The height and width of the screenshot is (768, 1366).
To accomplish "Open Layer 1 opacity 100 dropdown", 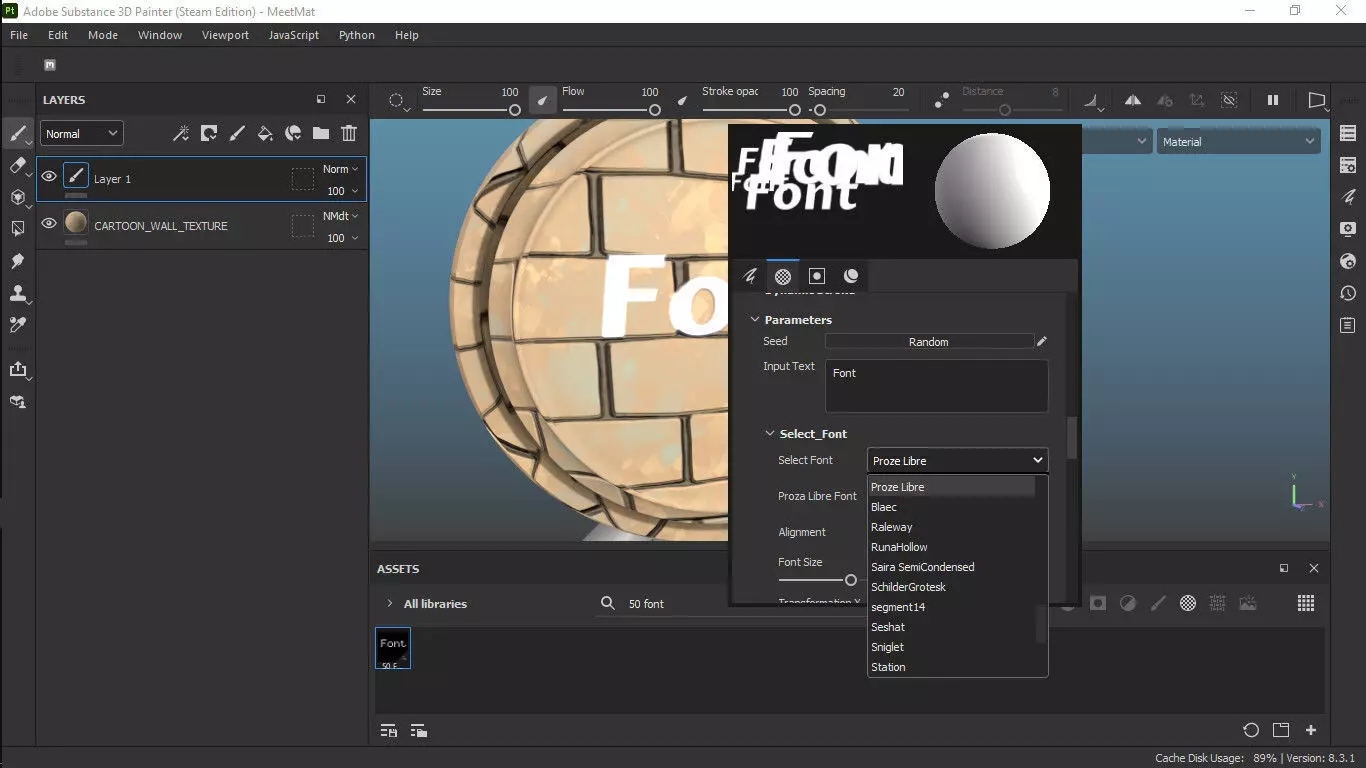I will pyautogui.click(x=342, y=191).
